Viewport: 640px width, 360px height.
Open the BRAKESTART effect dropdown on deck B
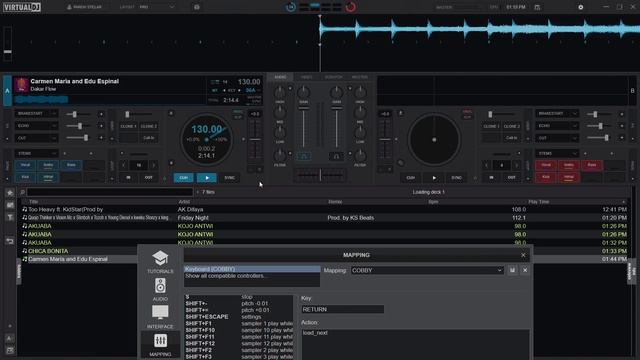pyautogui.click(x=557, y=113)
